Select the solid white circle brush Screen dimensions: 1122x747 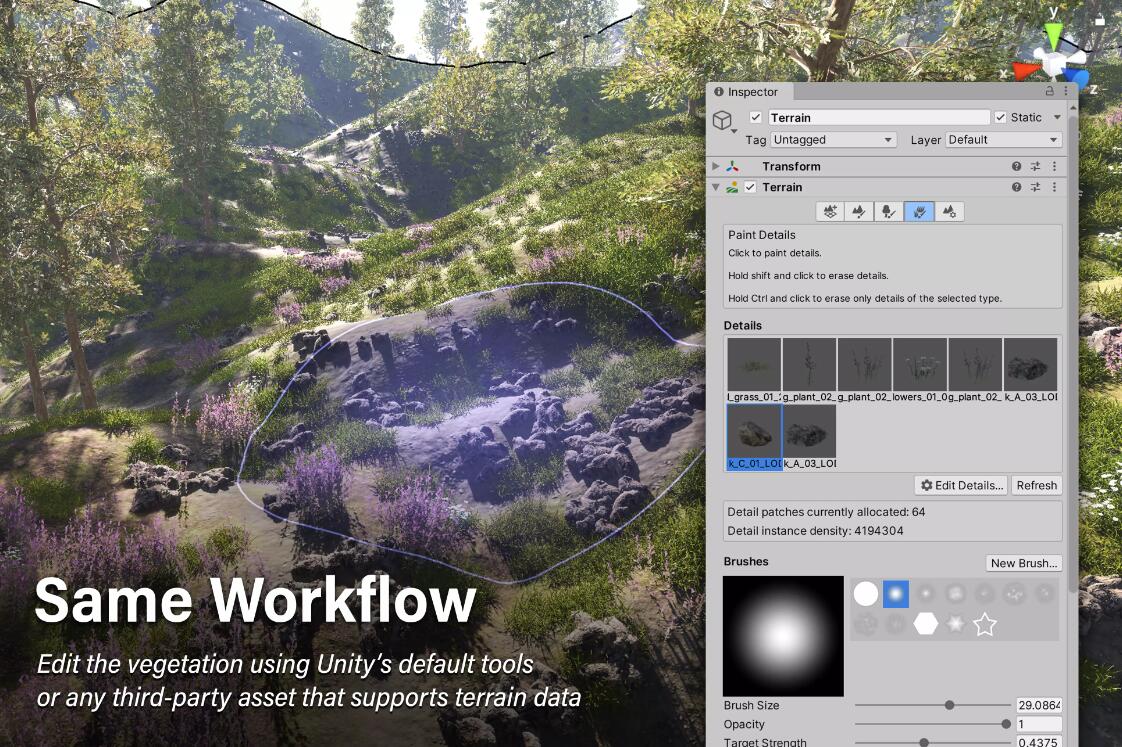pyautogui.click(x=866, y=594)
